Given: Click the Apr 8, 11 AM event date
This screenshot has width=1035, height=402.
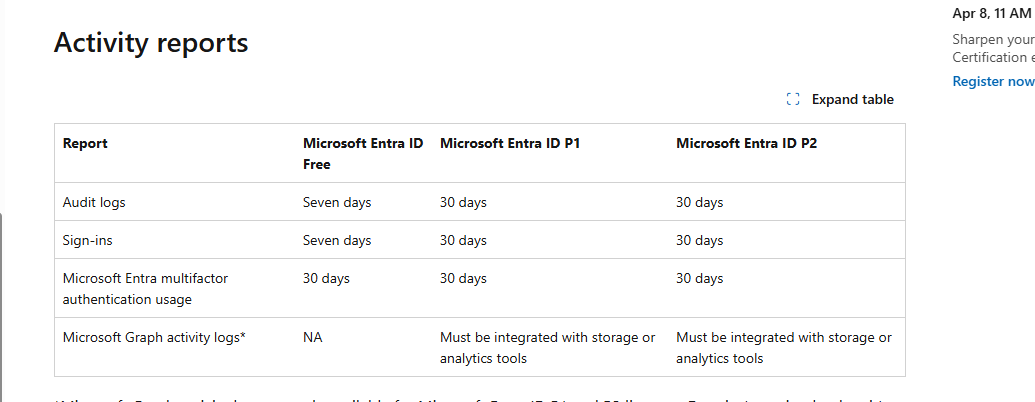Looking at the screenshot, I should pos(991,14).
